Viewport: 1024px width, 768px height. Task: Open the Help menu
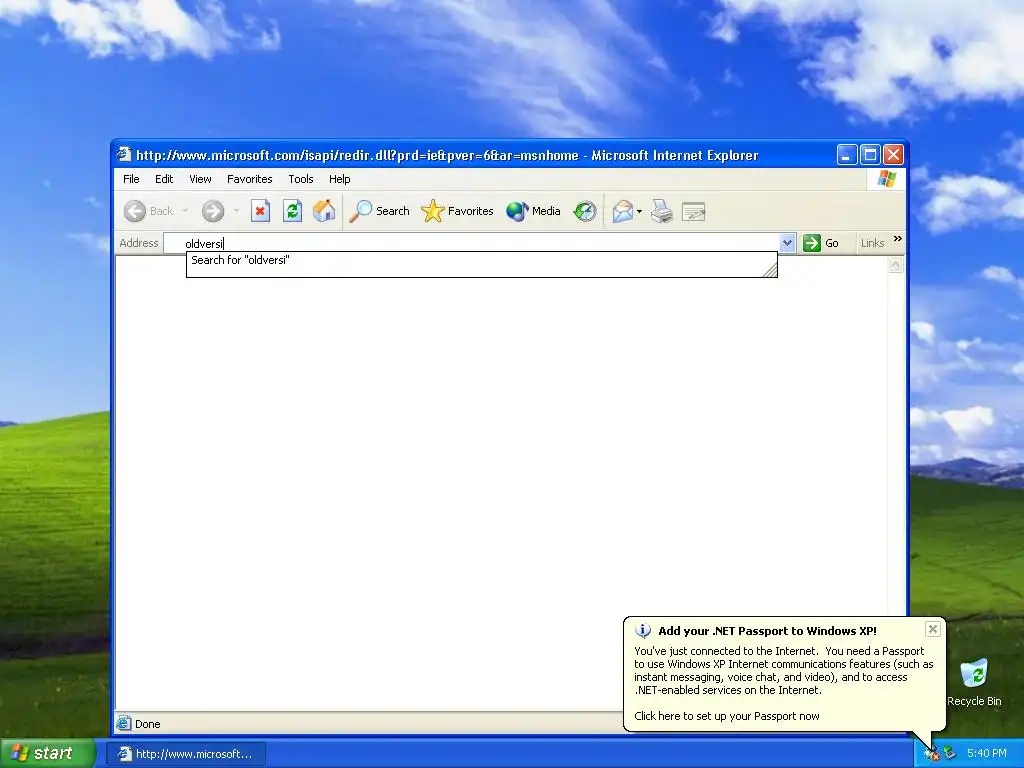pos(340,179)
